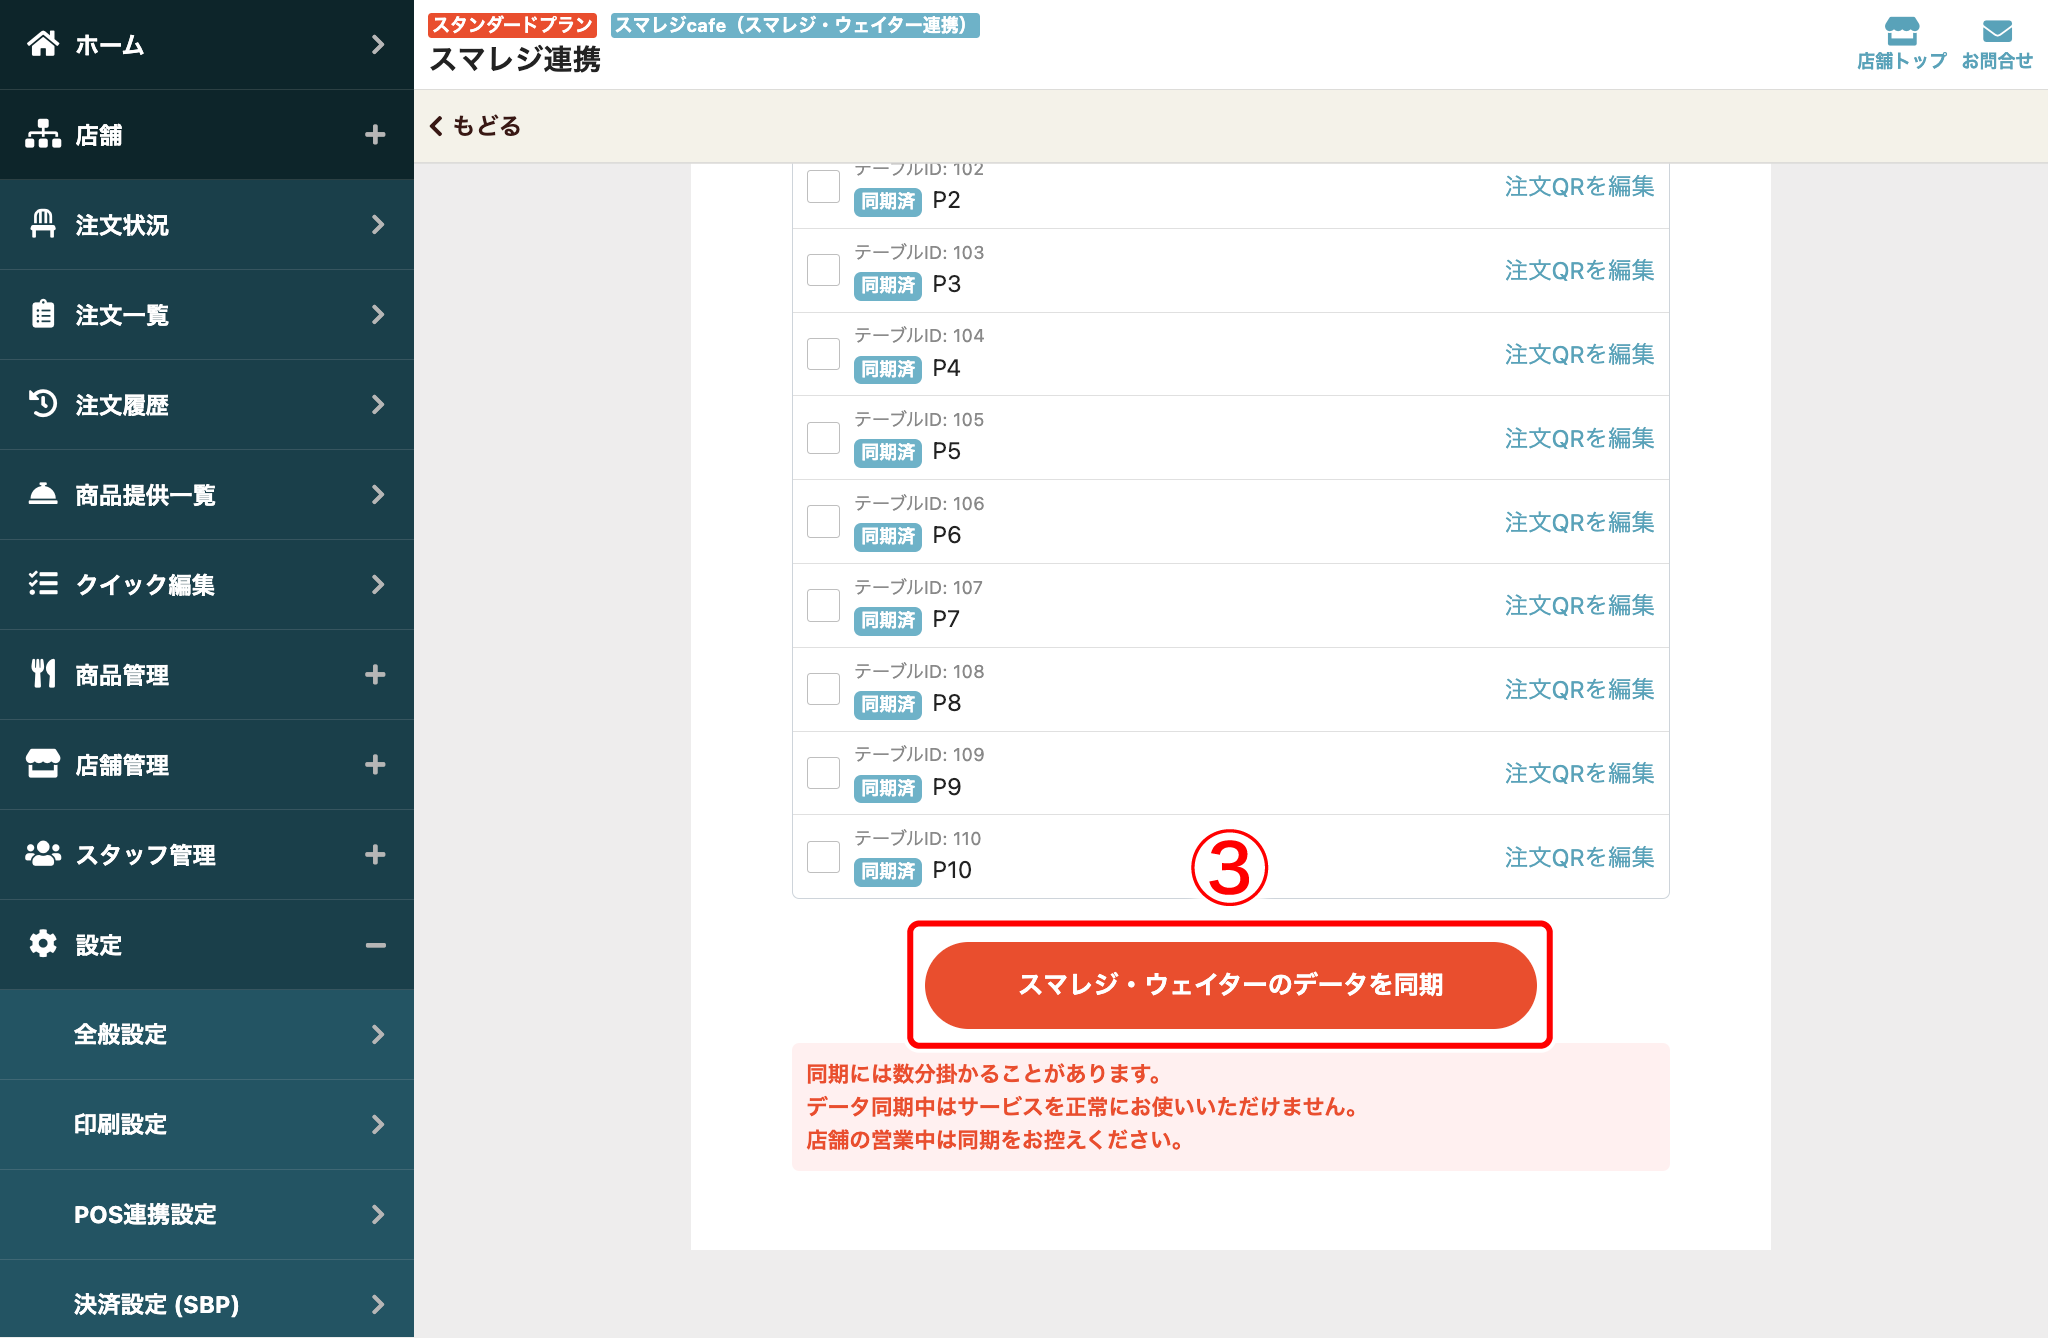
Task: Open 注文一覧 menu item
Action: point(207,315)
